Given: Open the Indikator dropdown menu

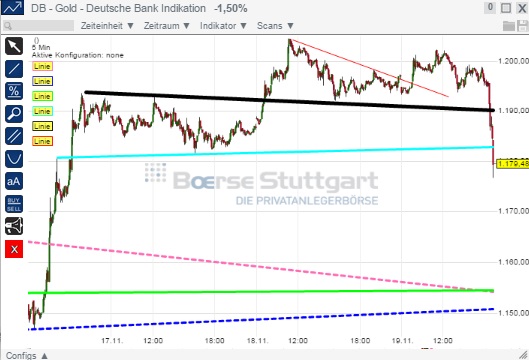Looking at the screenshot, I should click(x=223, y=26).
